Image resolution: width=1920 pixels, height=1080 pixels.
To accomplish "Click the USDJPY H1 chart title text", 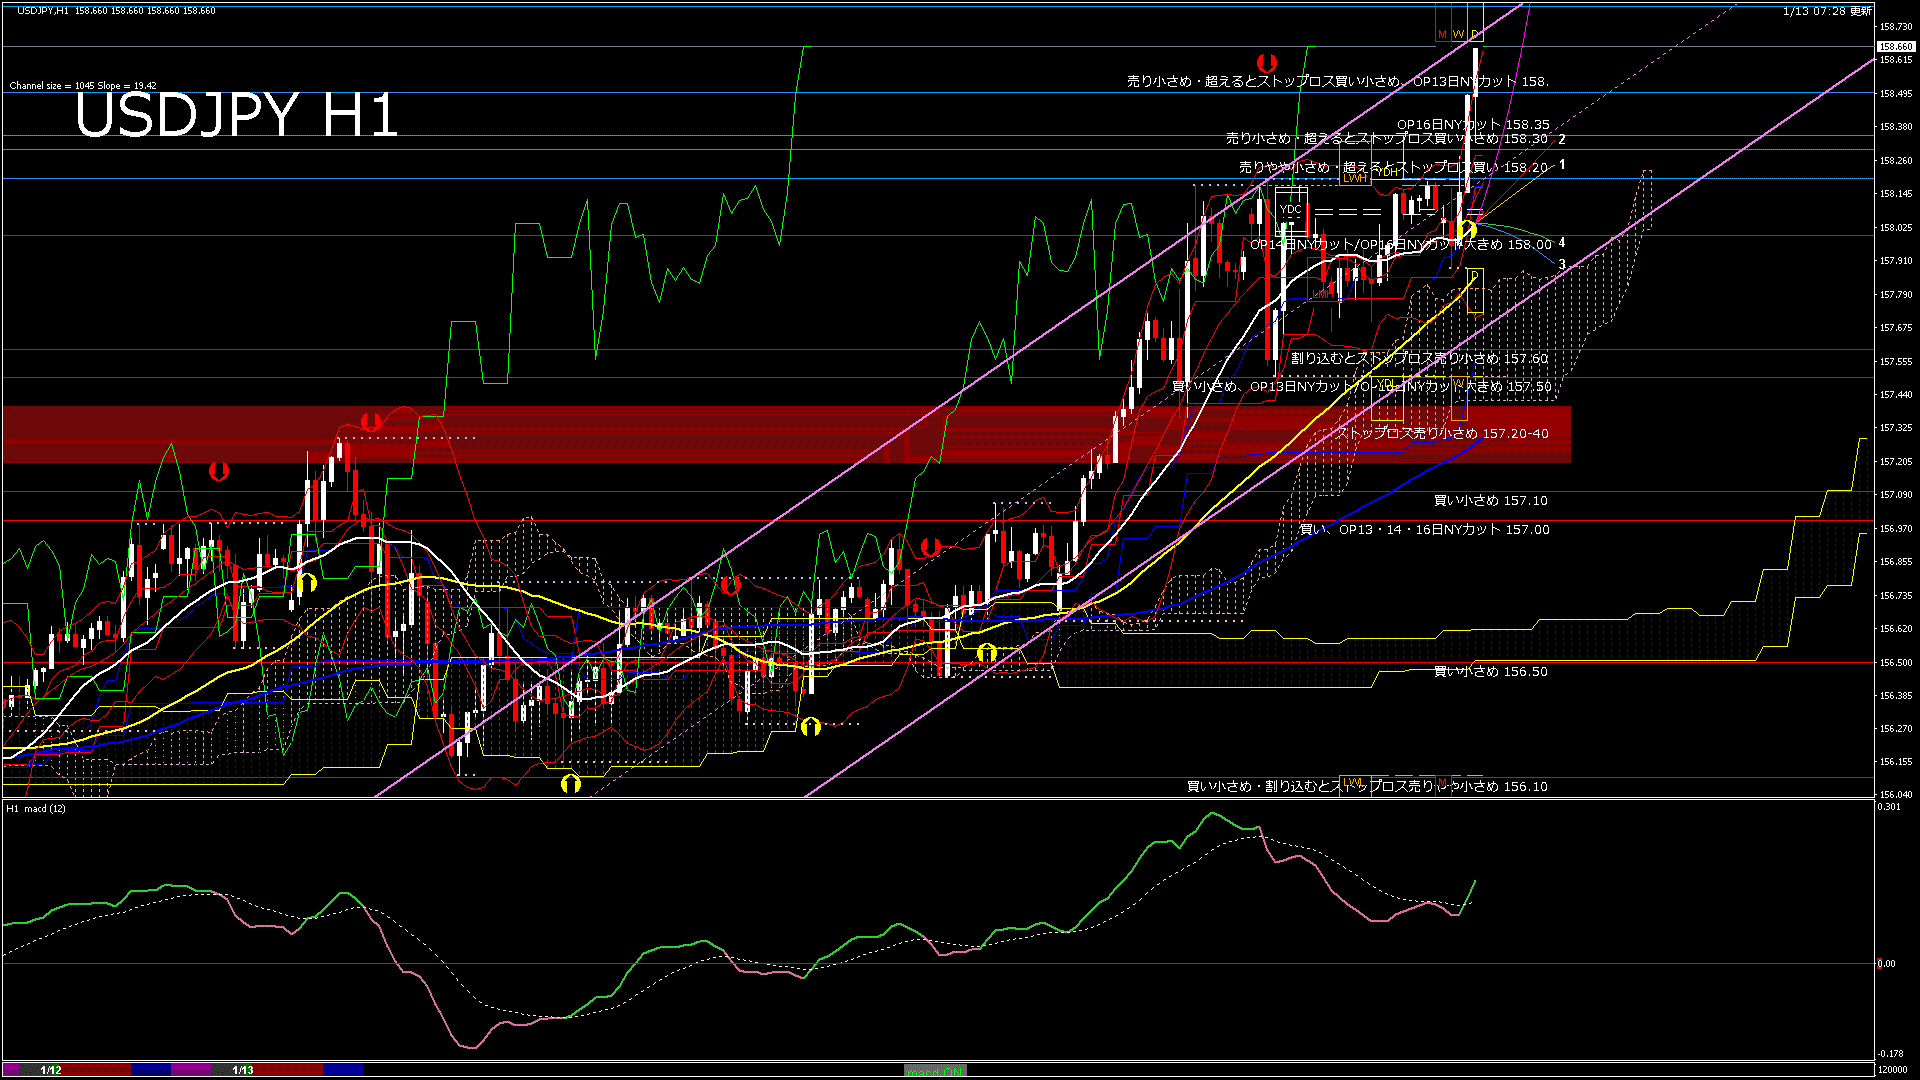I will pyautogui.click(x=236, y=115).
